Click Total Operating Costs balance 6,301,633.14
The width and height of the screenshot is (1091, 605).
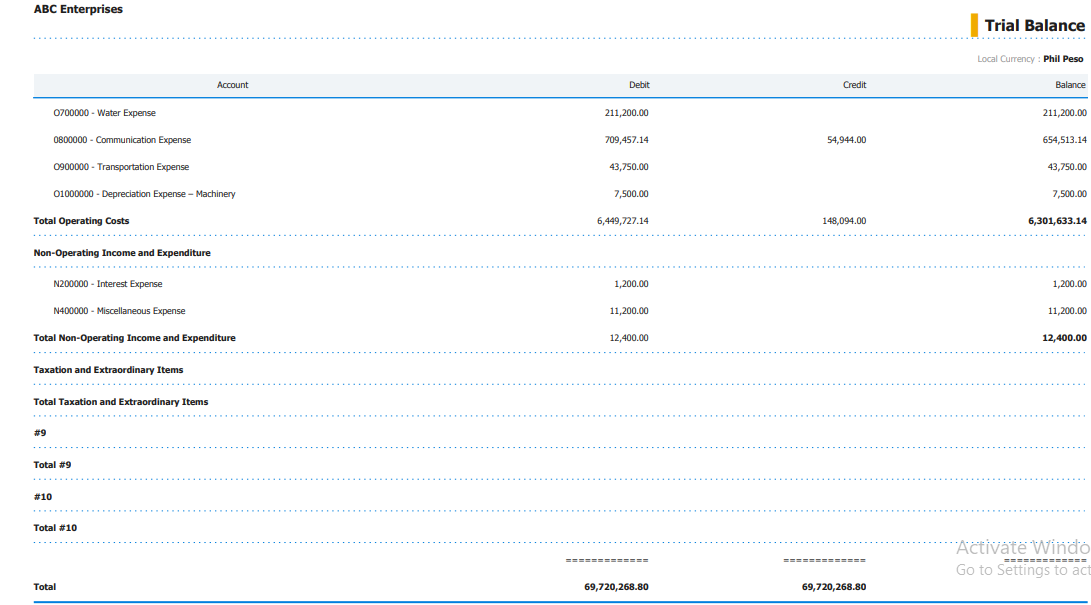[1057, 221]
